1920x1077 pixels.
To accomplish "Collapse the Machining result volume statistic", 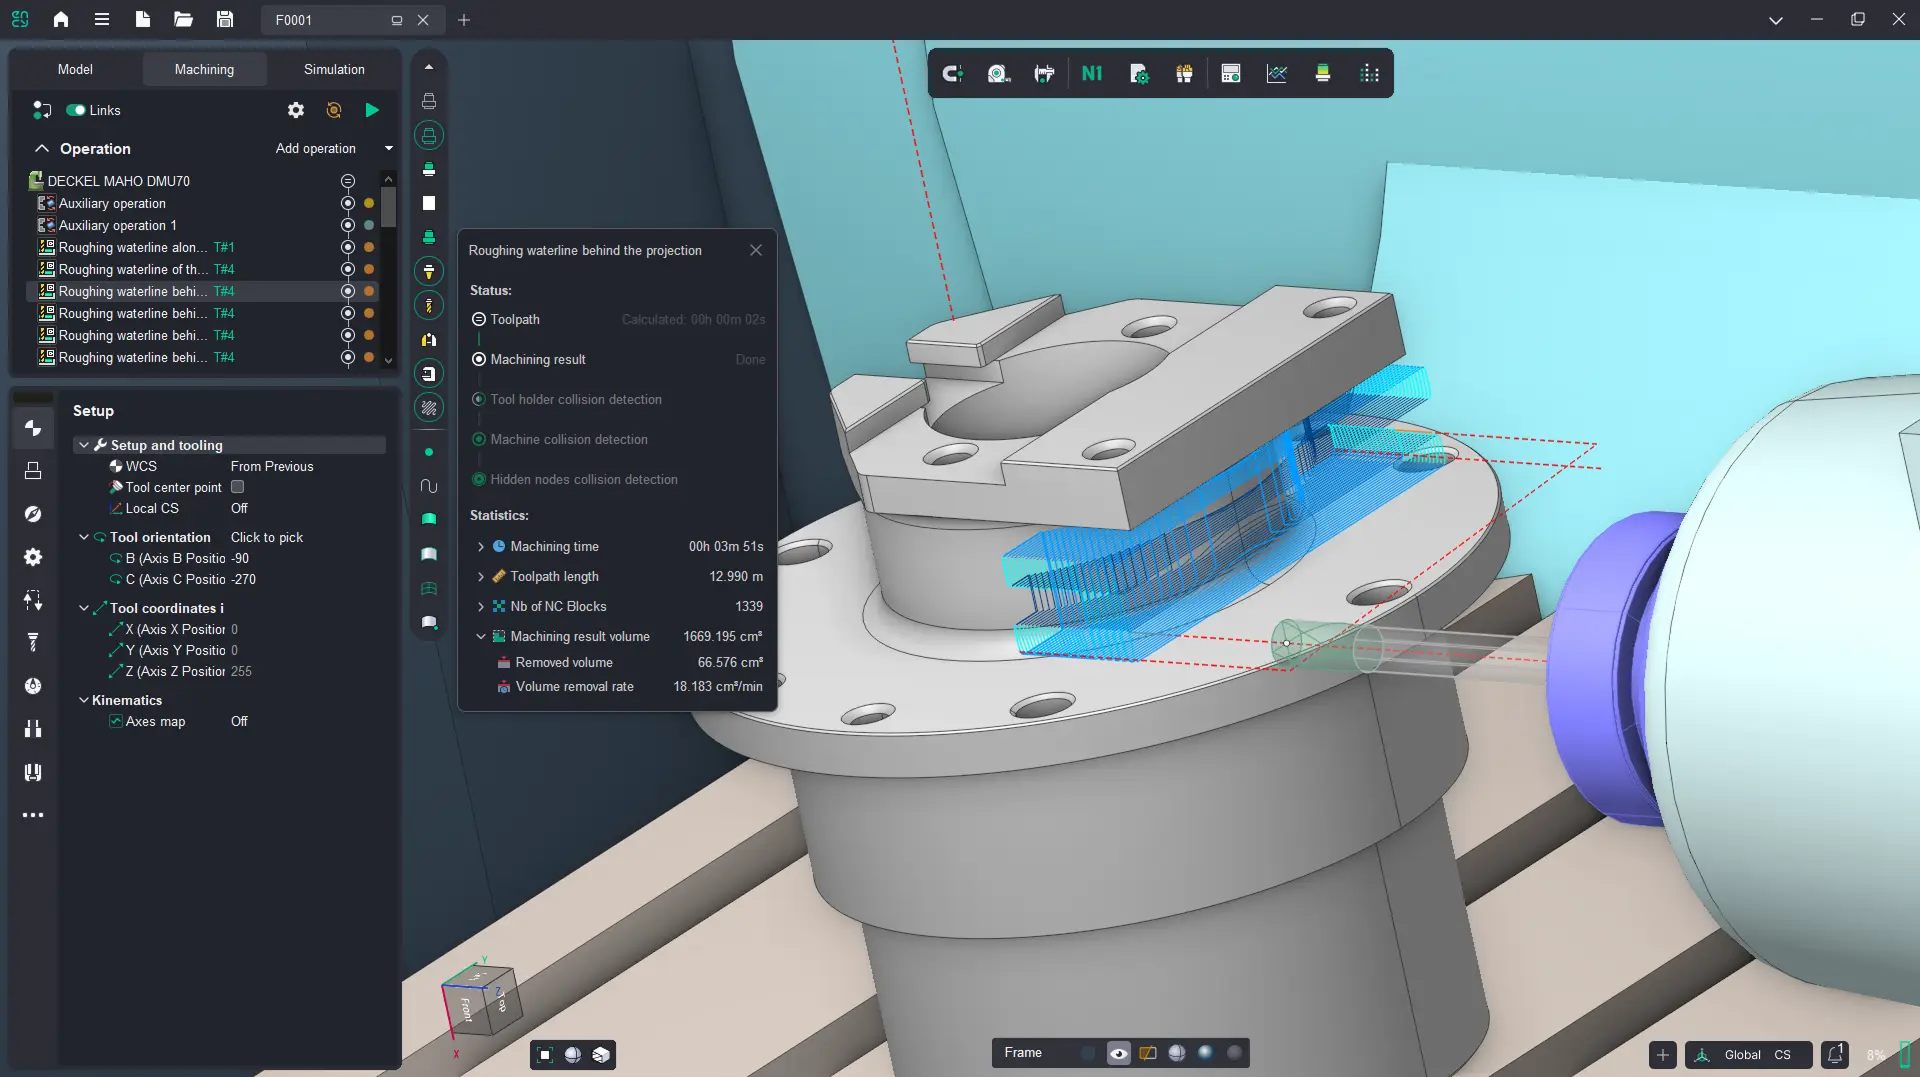I will [481, 636].
